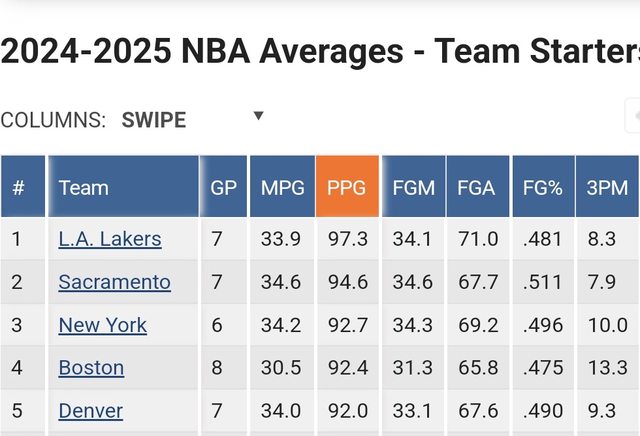640x436 pixels.
Task: Click the partially visible column scroll arrow button
Action: (x=632, y=116)
